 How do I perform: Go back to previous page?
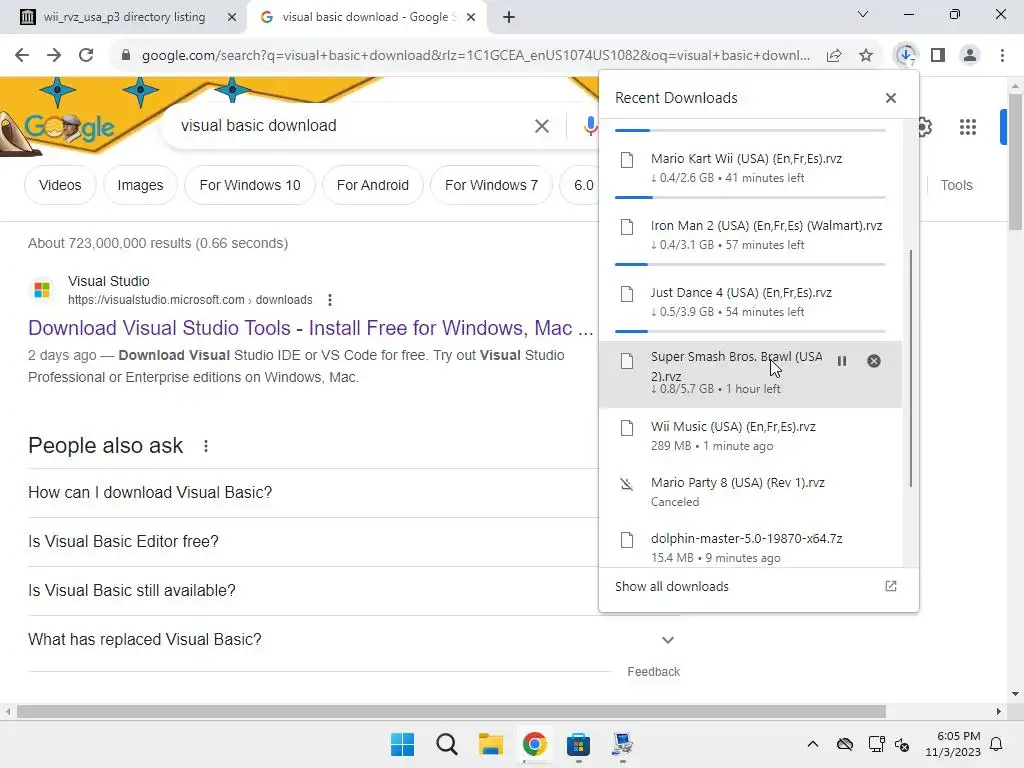click(x=22, y=56)
